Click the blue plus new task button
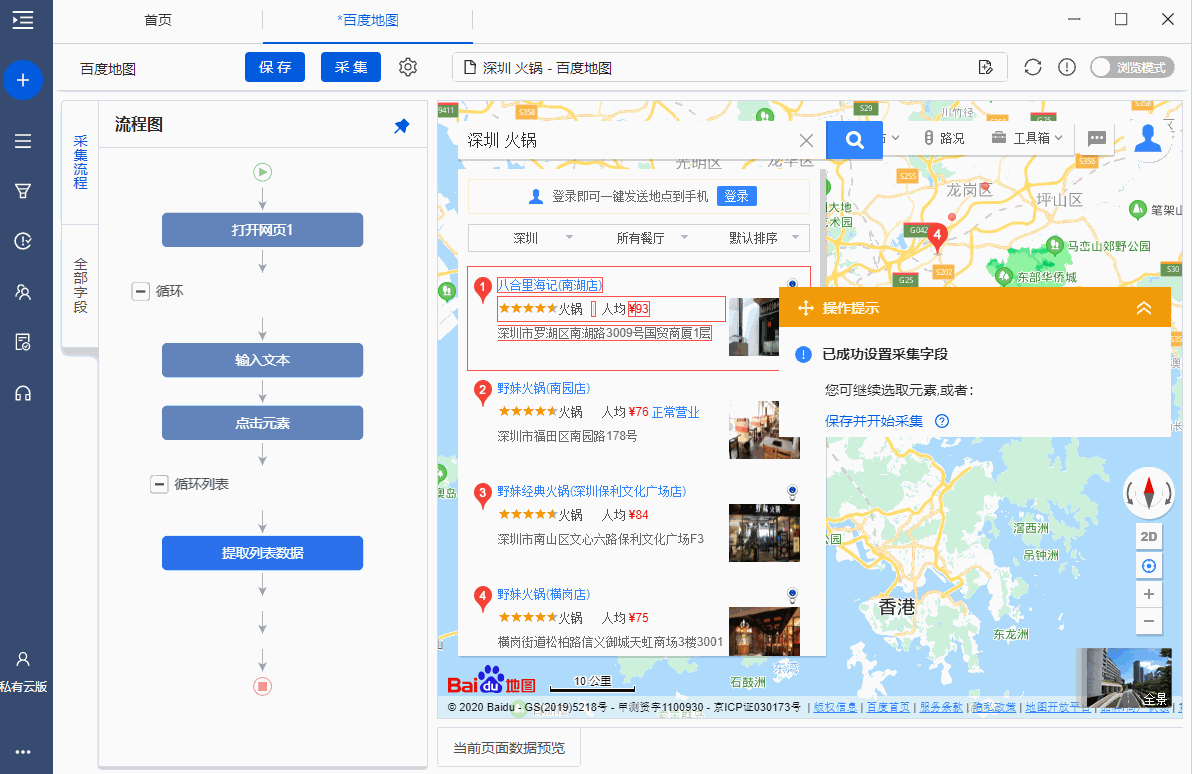 (x=23, y=80)
